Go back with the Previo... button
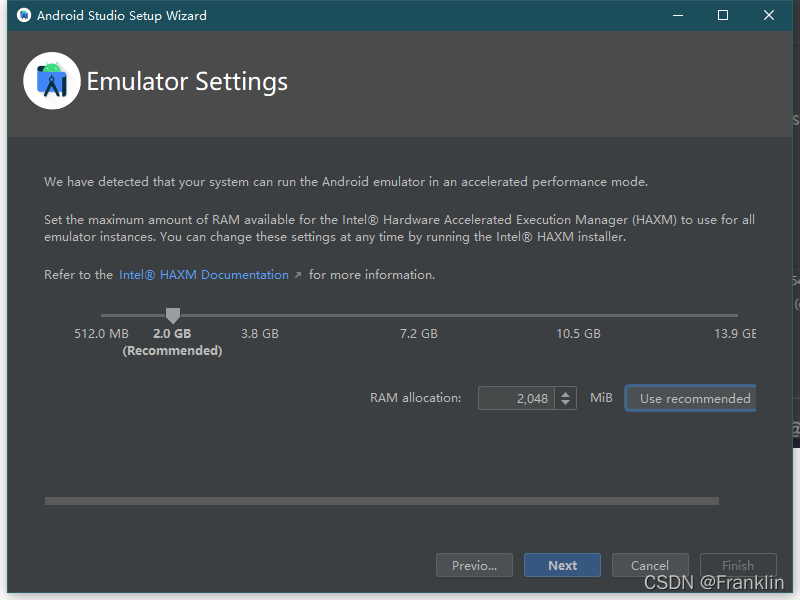800x600 pixels. click(x=474, y=565)
